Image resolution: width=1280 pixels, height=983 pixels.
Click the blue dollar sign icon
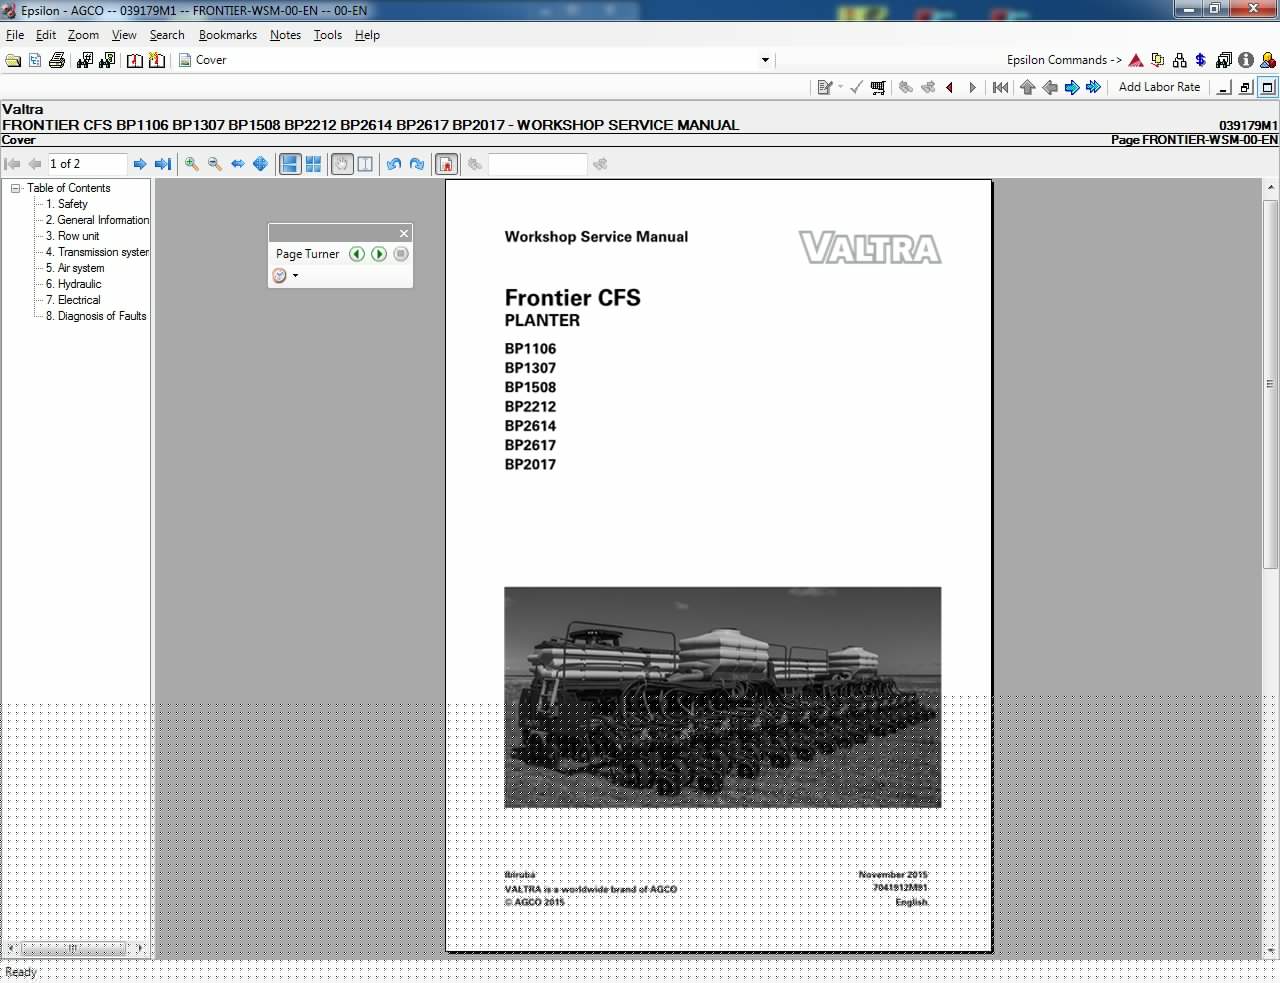pos(1201,60)
